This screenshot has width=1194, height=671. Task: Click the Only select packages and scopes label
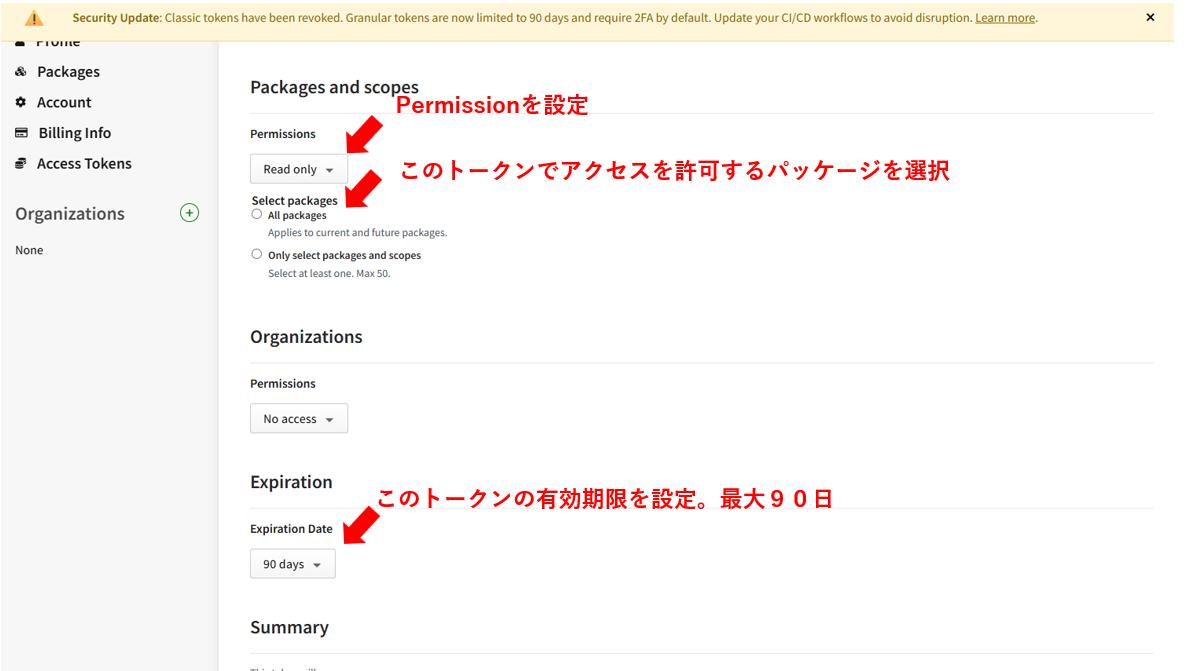344,255
